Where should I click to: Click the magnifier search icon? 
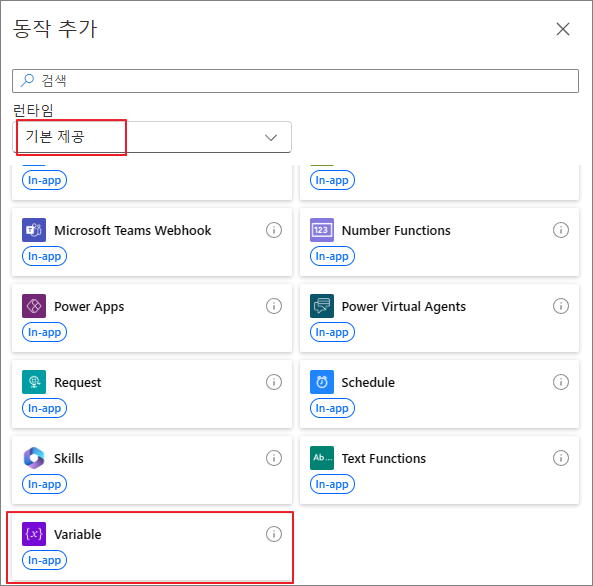pyautogui.click(x=27, y=81)
